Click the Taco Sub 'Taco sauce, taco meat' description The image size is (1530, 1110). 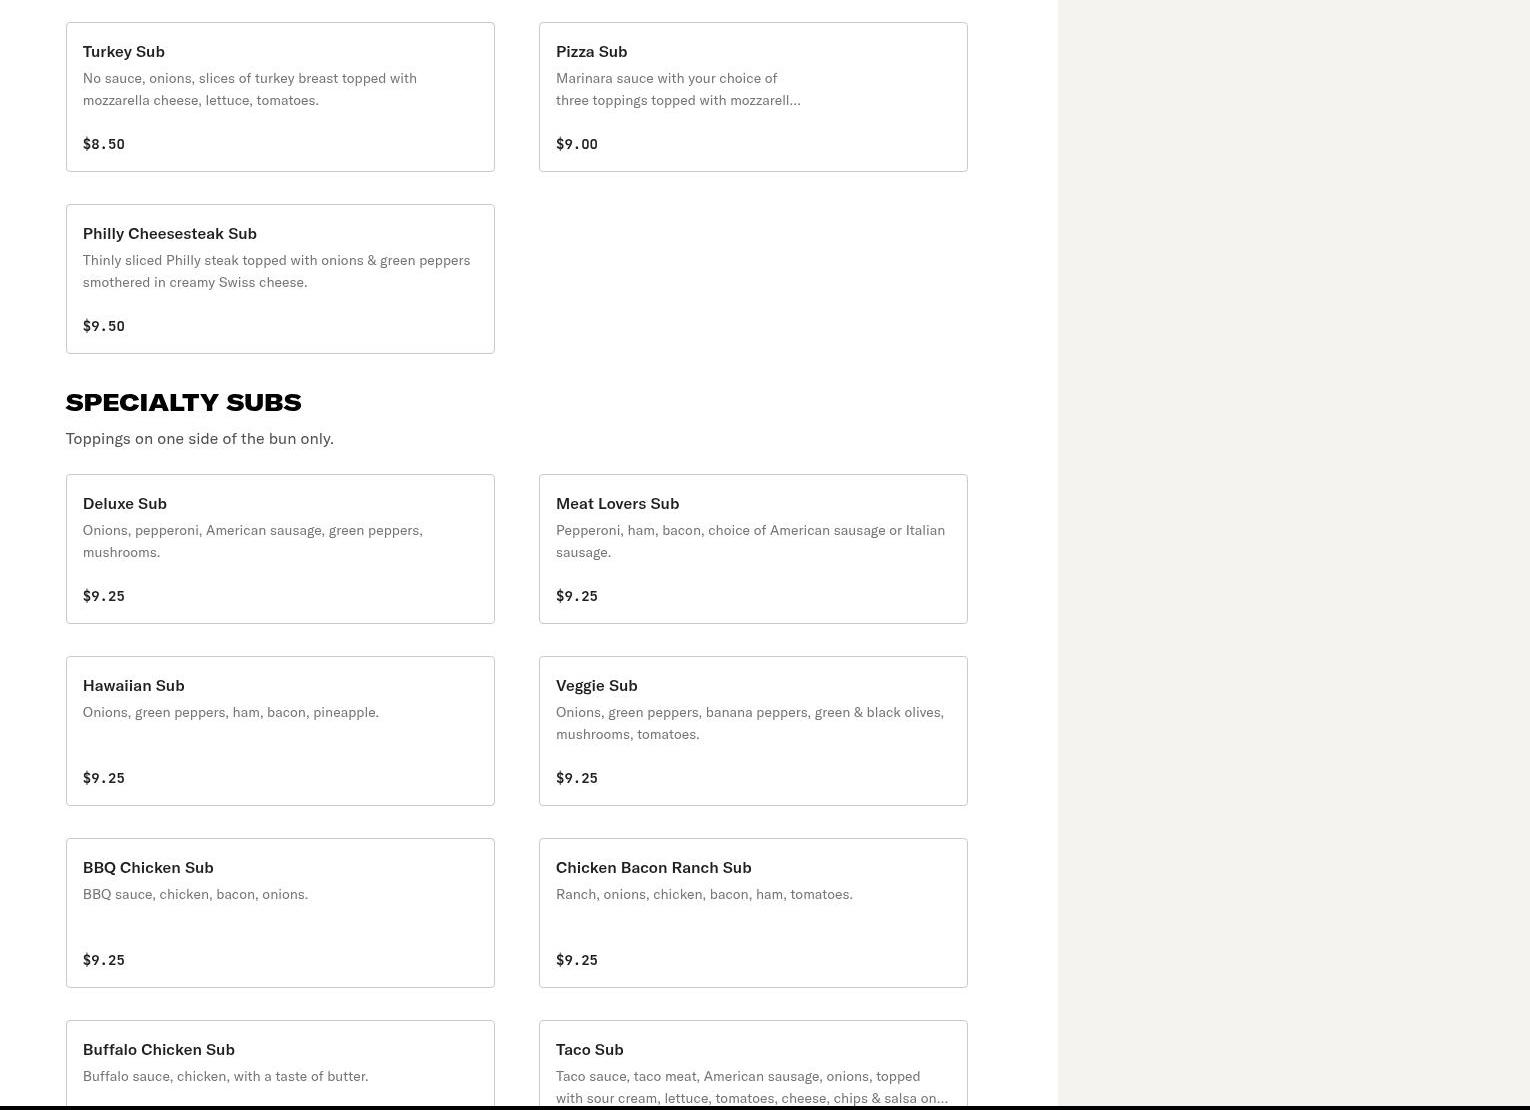point(752,1087)
